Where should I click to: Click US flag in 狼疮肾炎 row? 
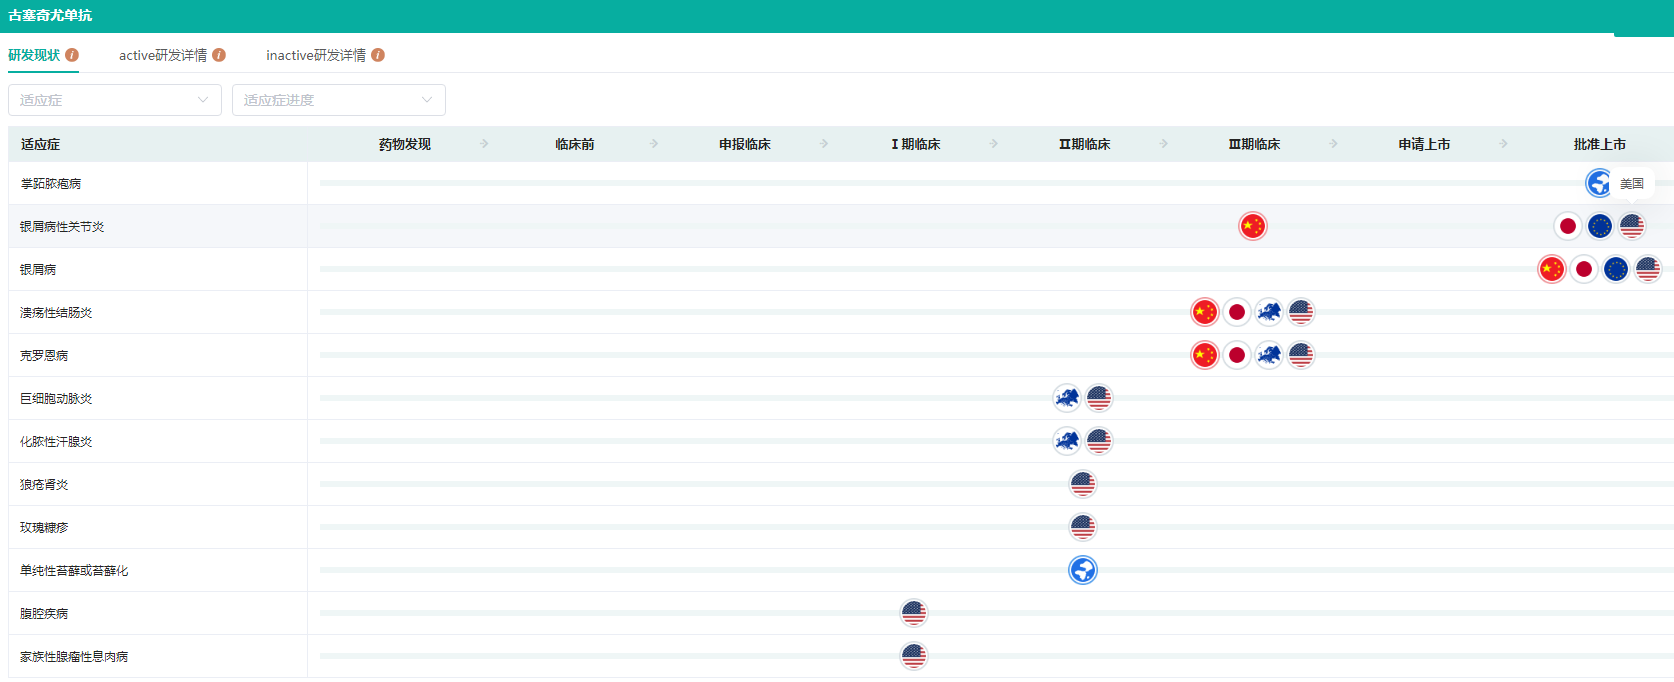[x=1082, y=484]
